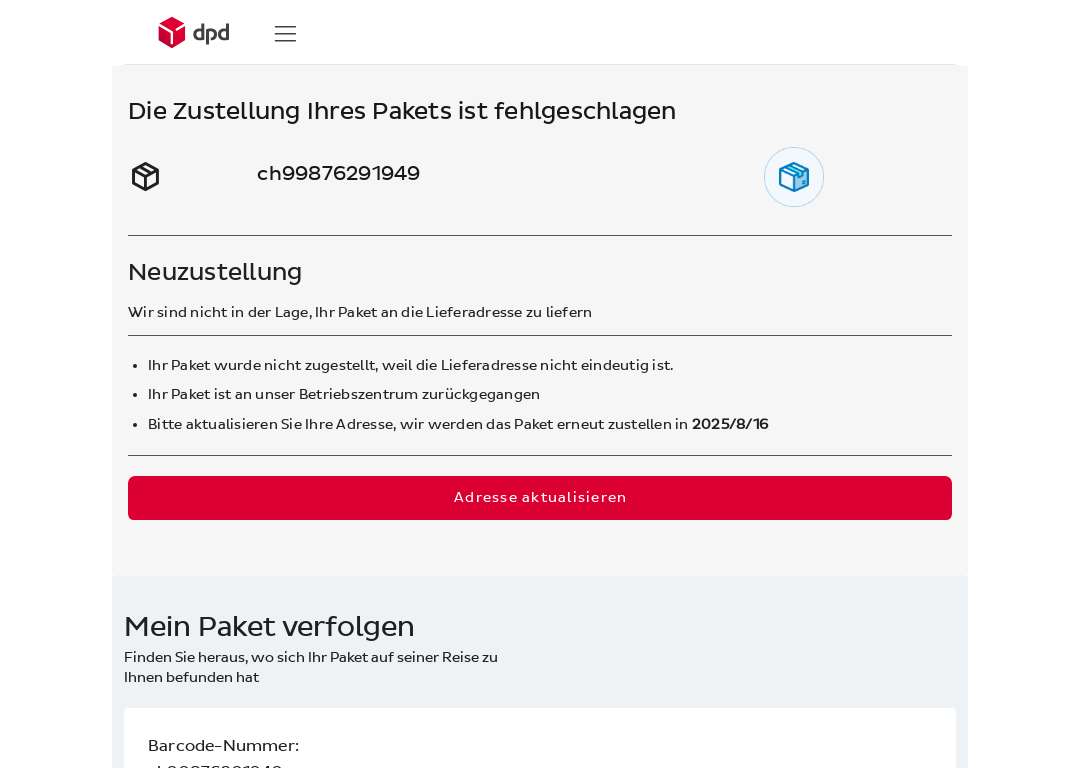The image size is (1080, 768).
Task: Open the hamburger navigation menu
Action: 285,34
